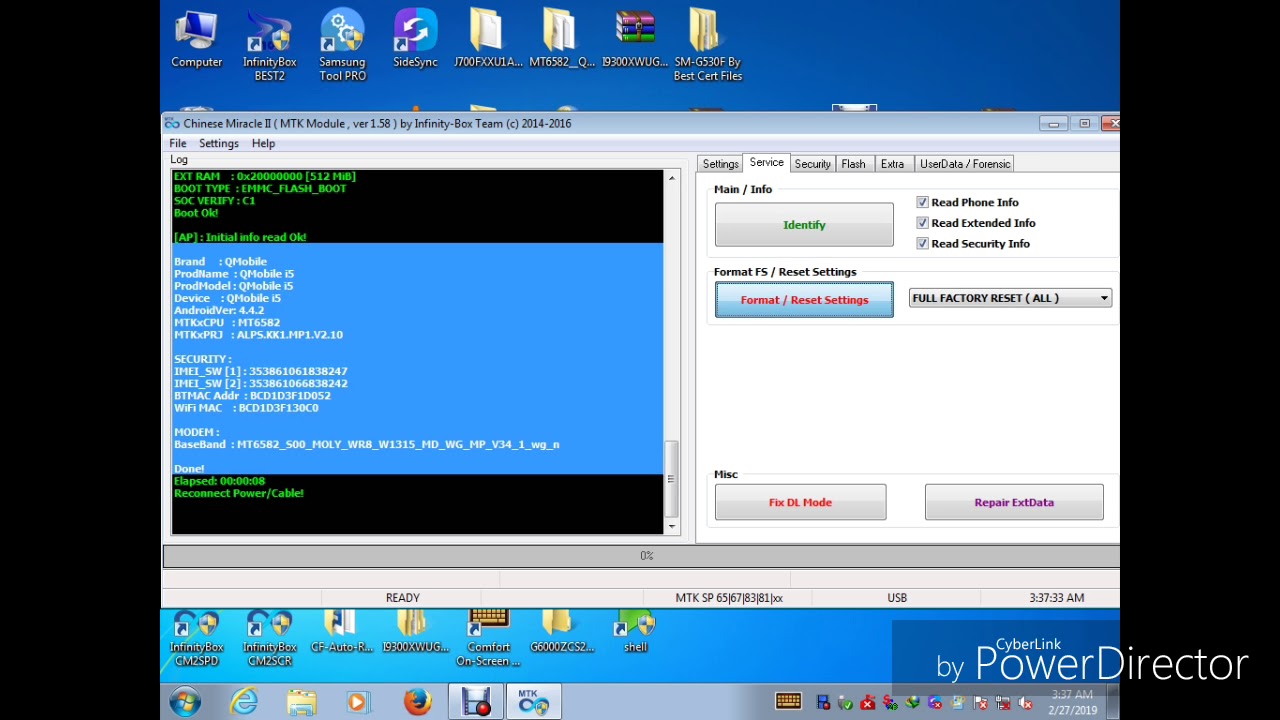Open the CF-Auto-R desktop item

tap(342, 633)
